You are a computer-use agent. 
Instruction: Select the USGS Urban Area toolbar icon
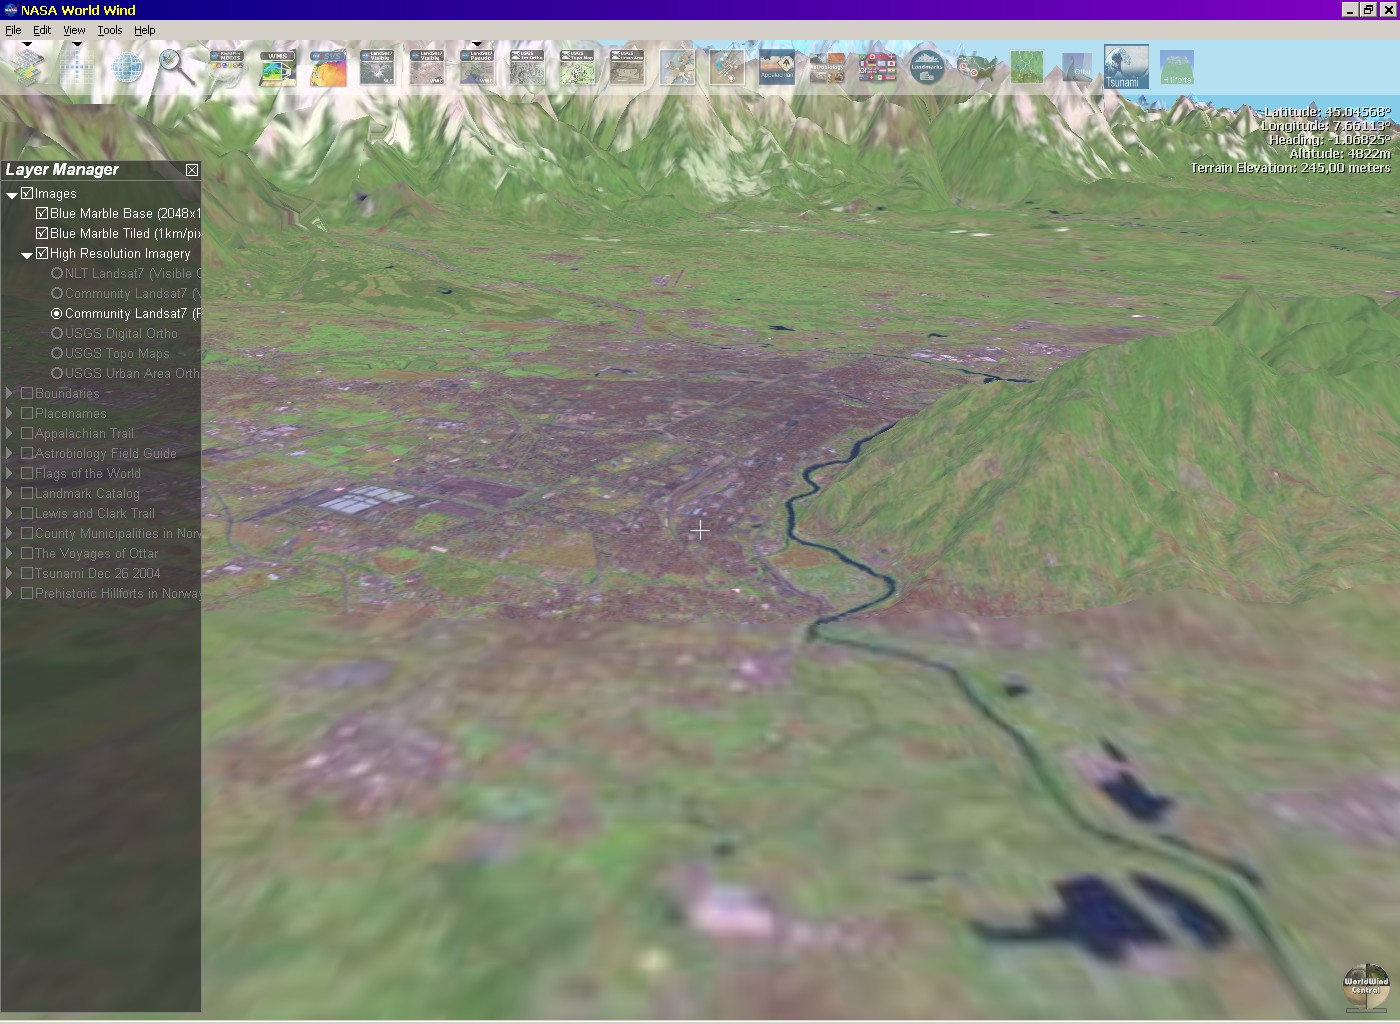[627, 67]
